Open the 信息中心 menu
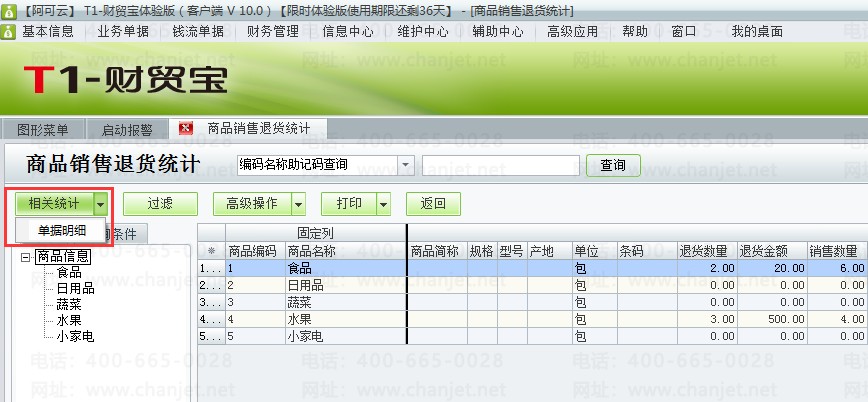 coord(348,32)
